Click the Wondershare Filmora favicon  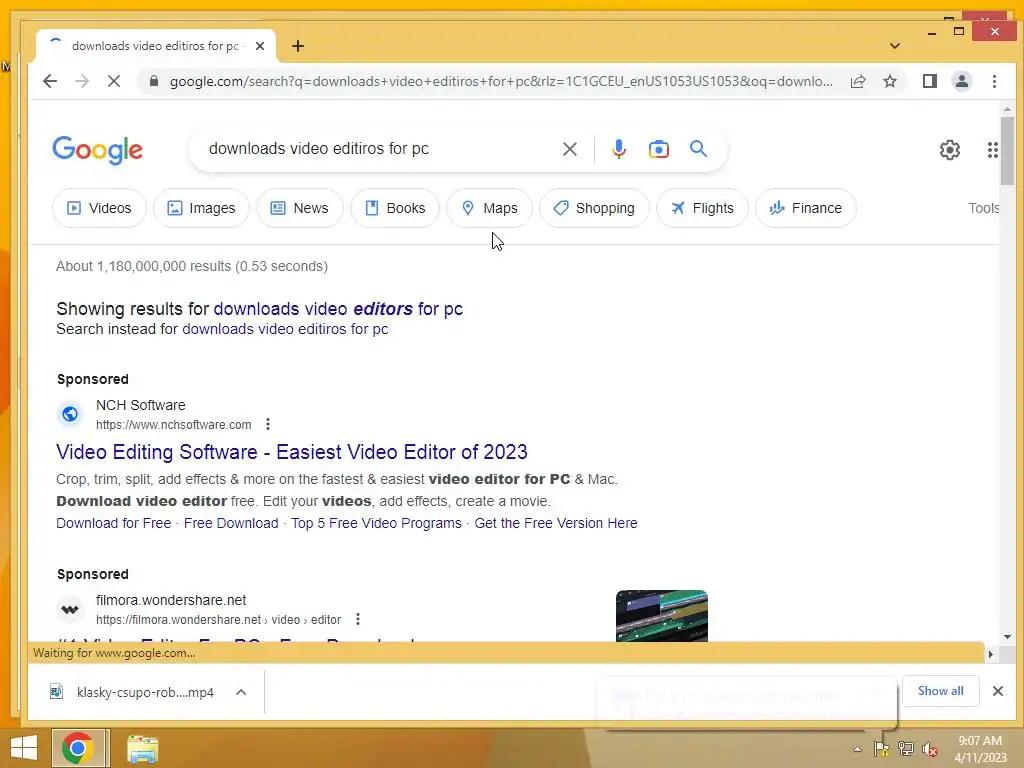coord(70,609)
